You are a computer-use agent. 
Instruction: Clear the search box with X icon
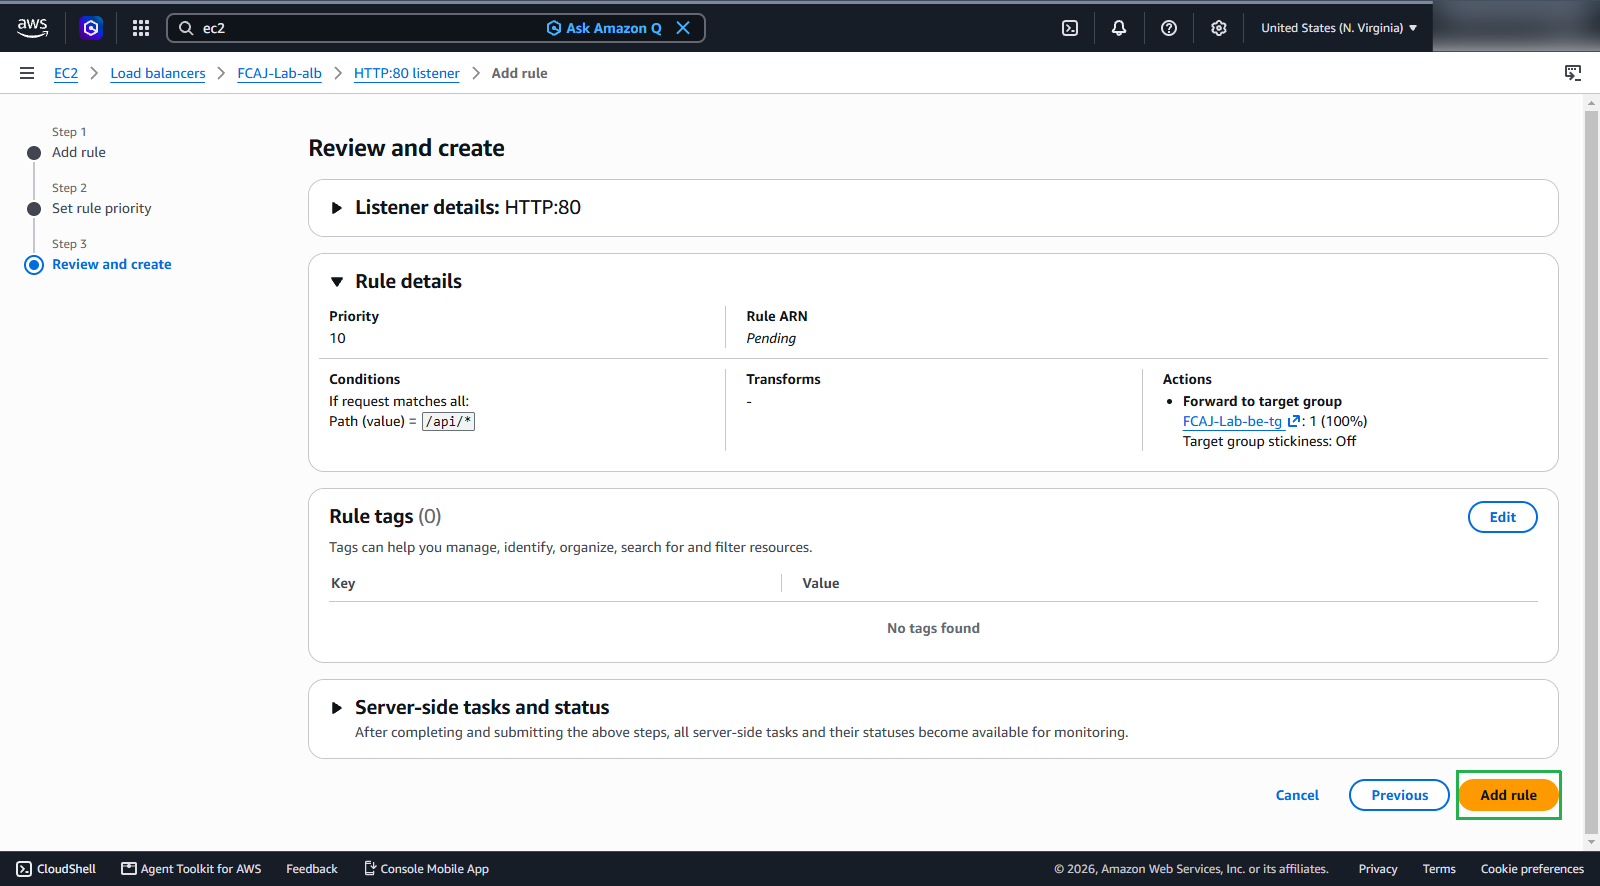point(683,28)
